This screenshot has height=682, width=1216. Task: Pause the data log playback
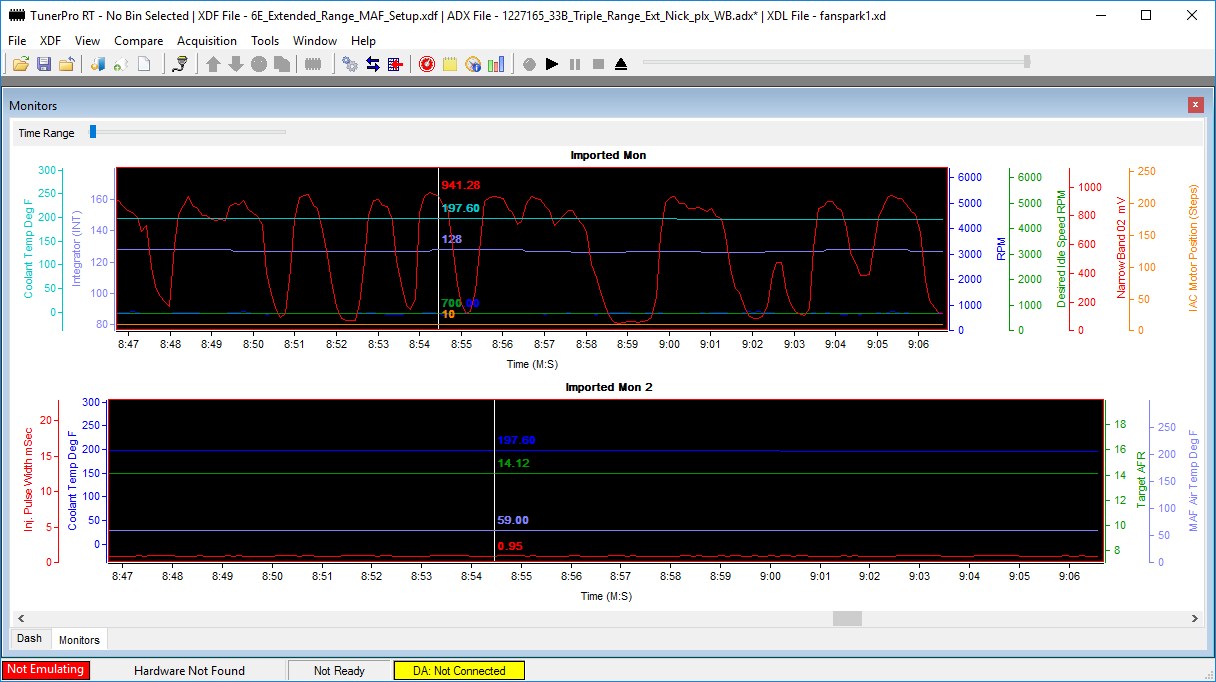tap(576, 63)
